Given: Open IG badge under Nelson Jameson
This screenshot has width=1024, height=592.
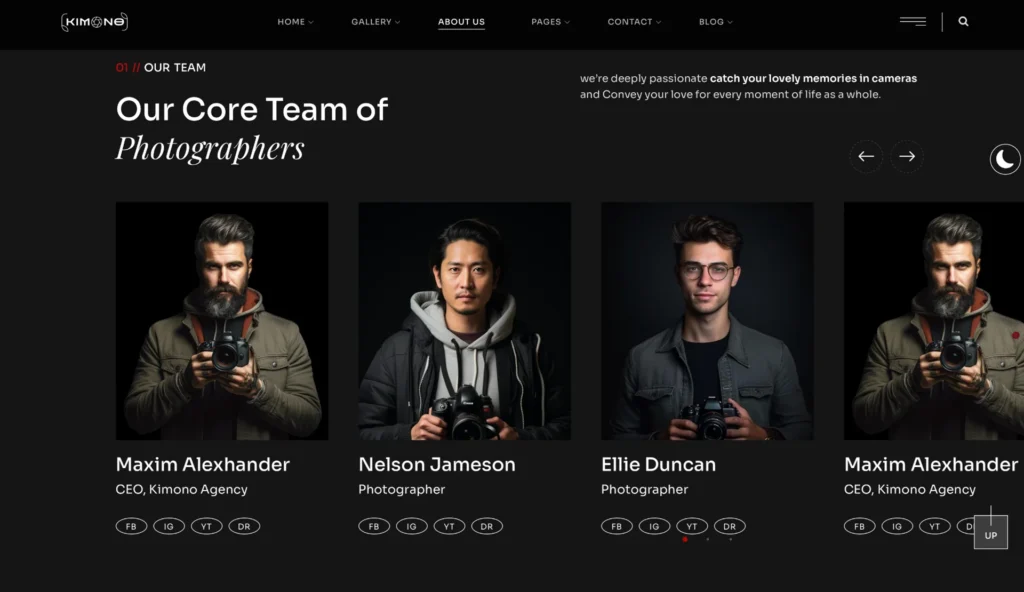Looking at the screenshot, I should pos(411,526).
